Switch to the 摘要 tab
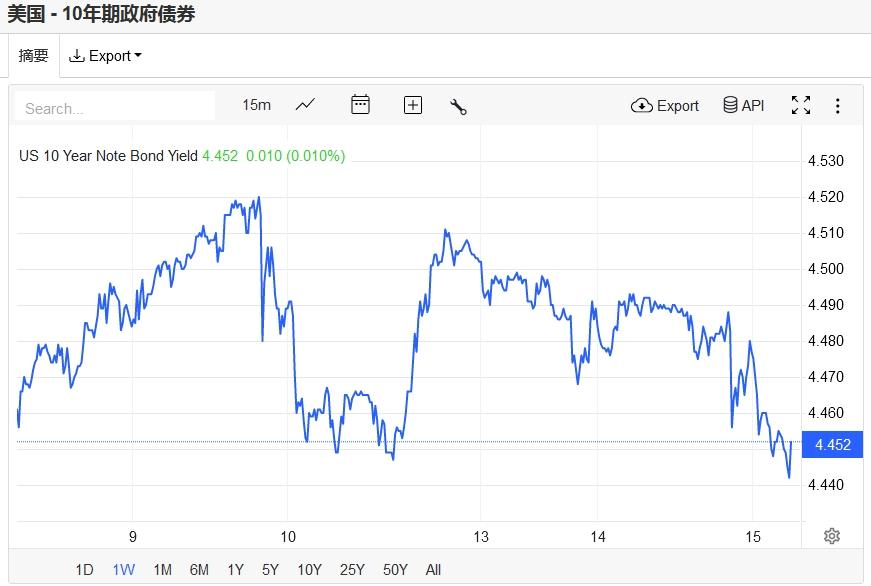This screenshot has width=871, height=586. click(x=34, y=56)
